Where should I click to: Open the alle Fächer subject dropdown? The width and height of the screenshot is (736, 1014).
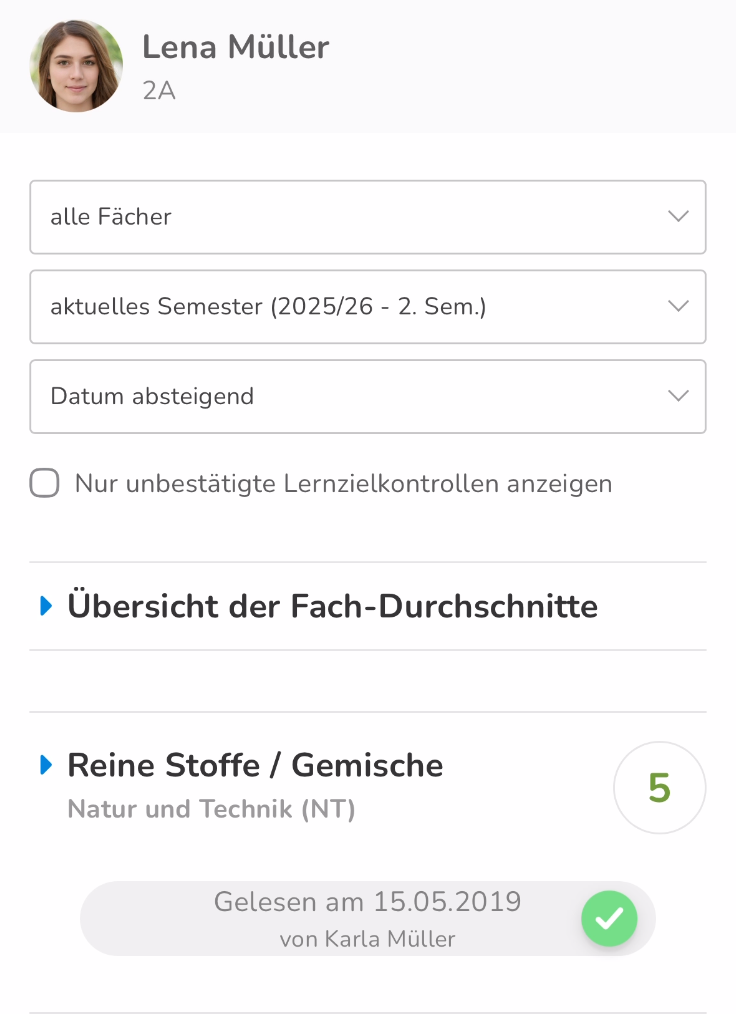(x=367, y=217)
